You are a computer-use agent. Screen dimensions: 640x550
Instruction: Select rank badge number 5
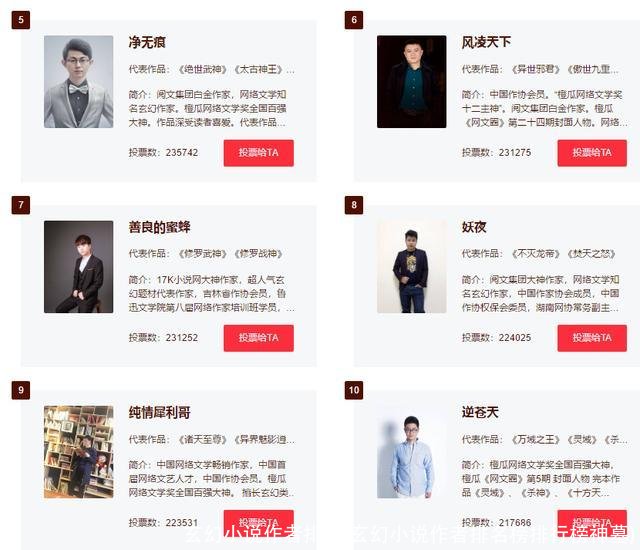(x=21, y=20)
